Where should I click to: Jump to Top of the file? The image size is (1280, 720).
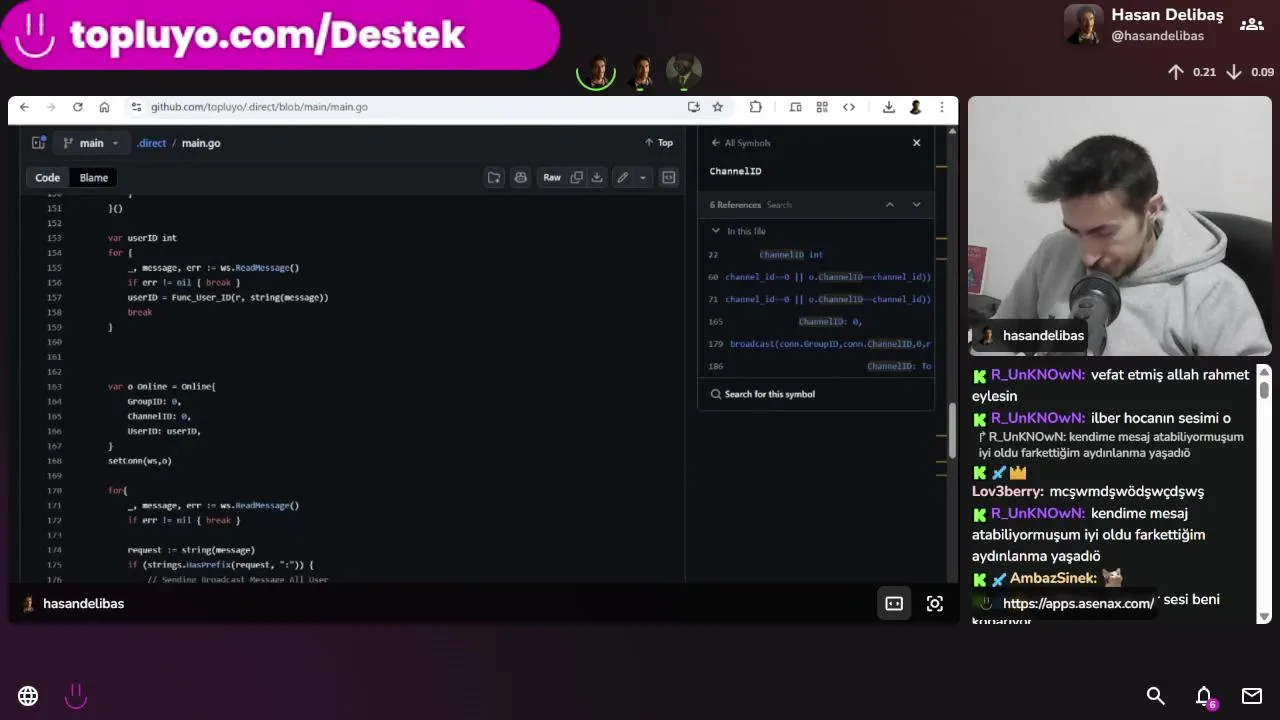click(x=658, y=143)
